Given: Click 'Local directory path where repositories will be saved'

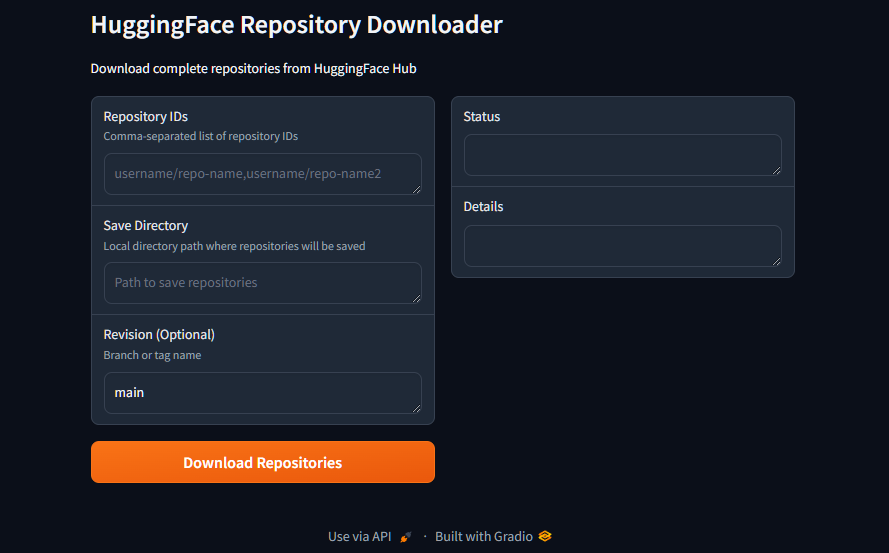Looking at the screenshot, I should tap(234, 246).
